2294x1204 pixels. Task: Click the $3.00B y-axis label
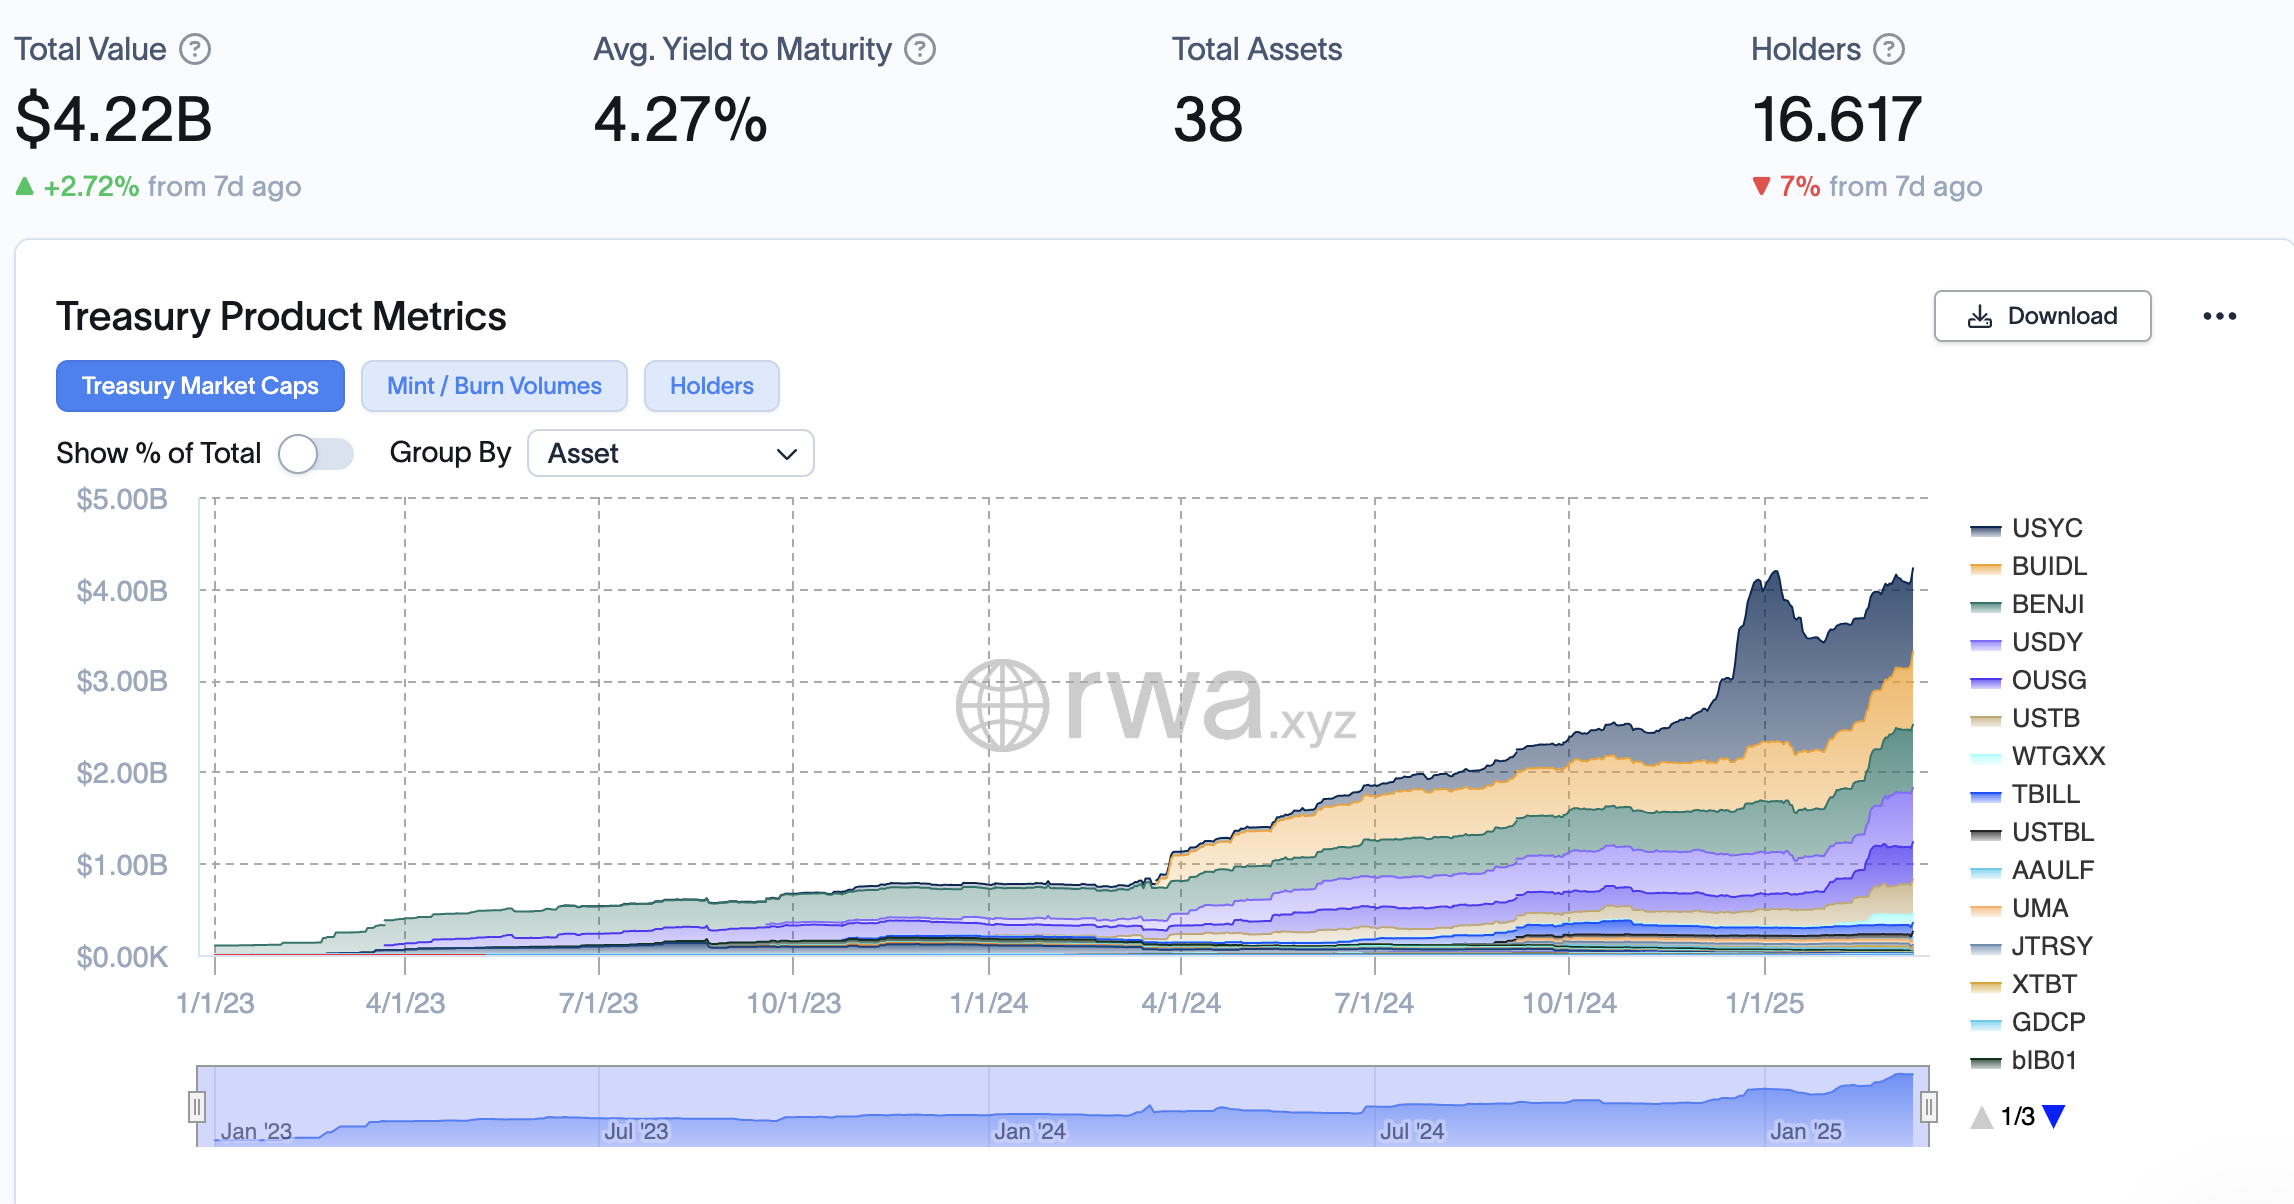coord(122,682)
